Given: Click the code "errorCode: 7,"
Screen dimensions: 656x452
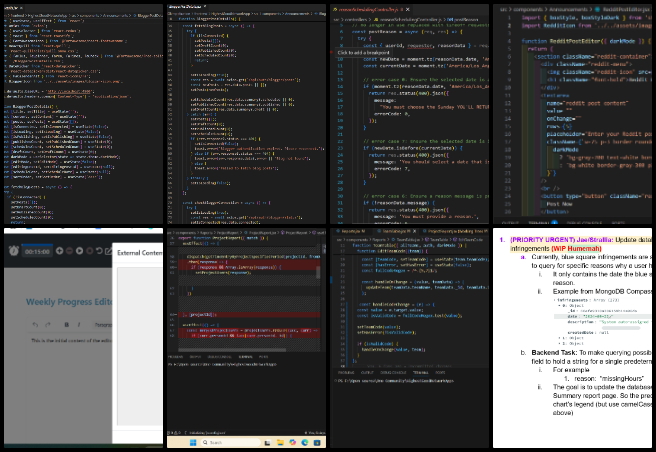Looking at the screenshot, I should 392,169.
